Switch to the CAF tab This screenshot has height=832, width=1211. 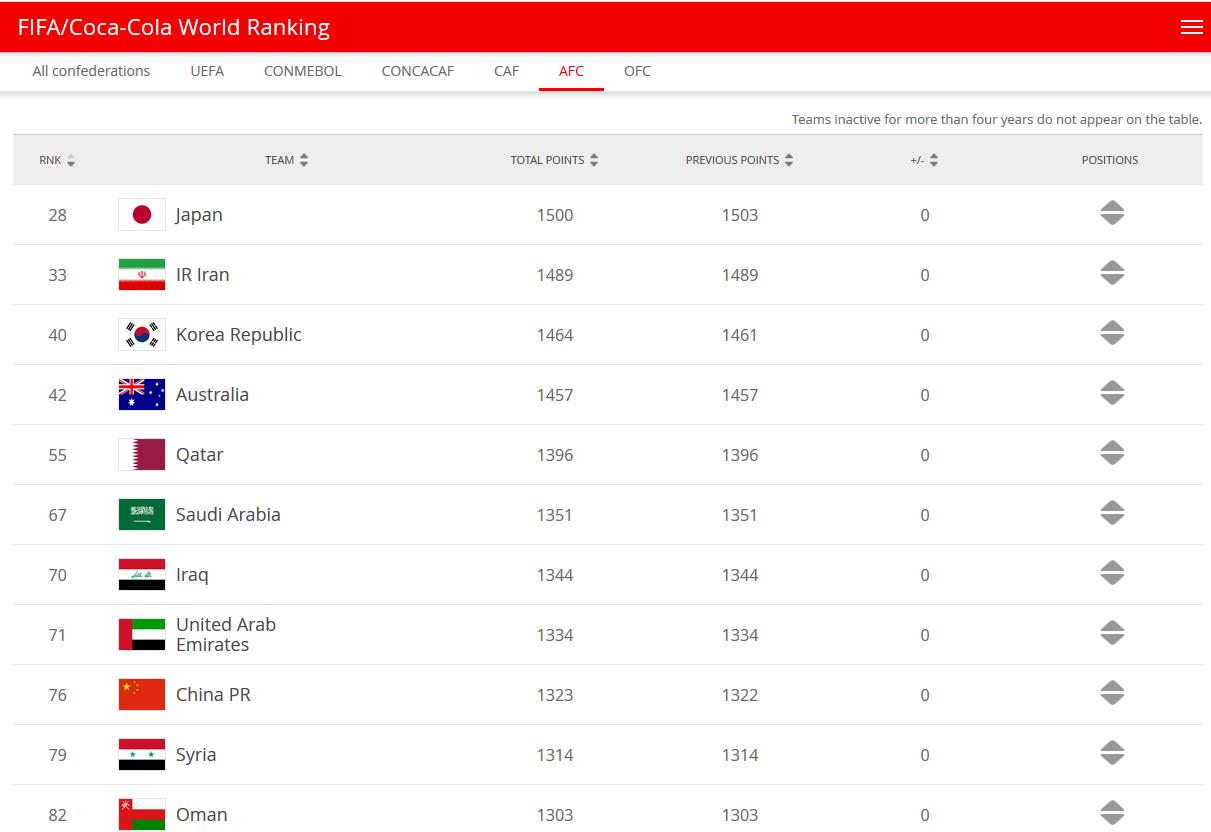click(507, 71)
